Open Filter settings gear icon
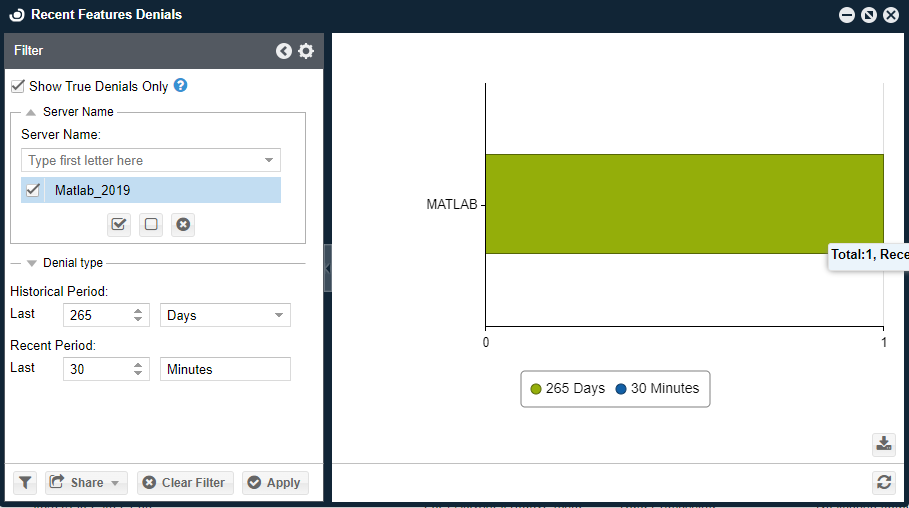The image size is (909, 508). point(306,51)
